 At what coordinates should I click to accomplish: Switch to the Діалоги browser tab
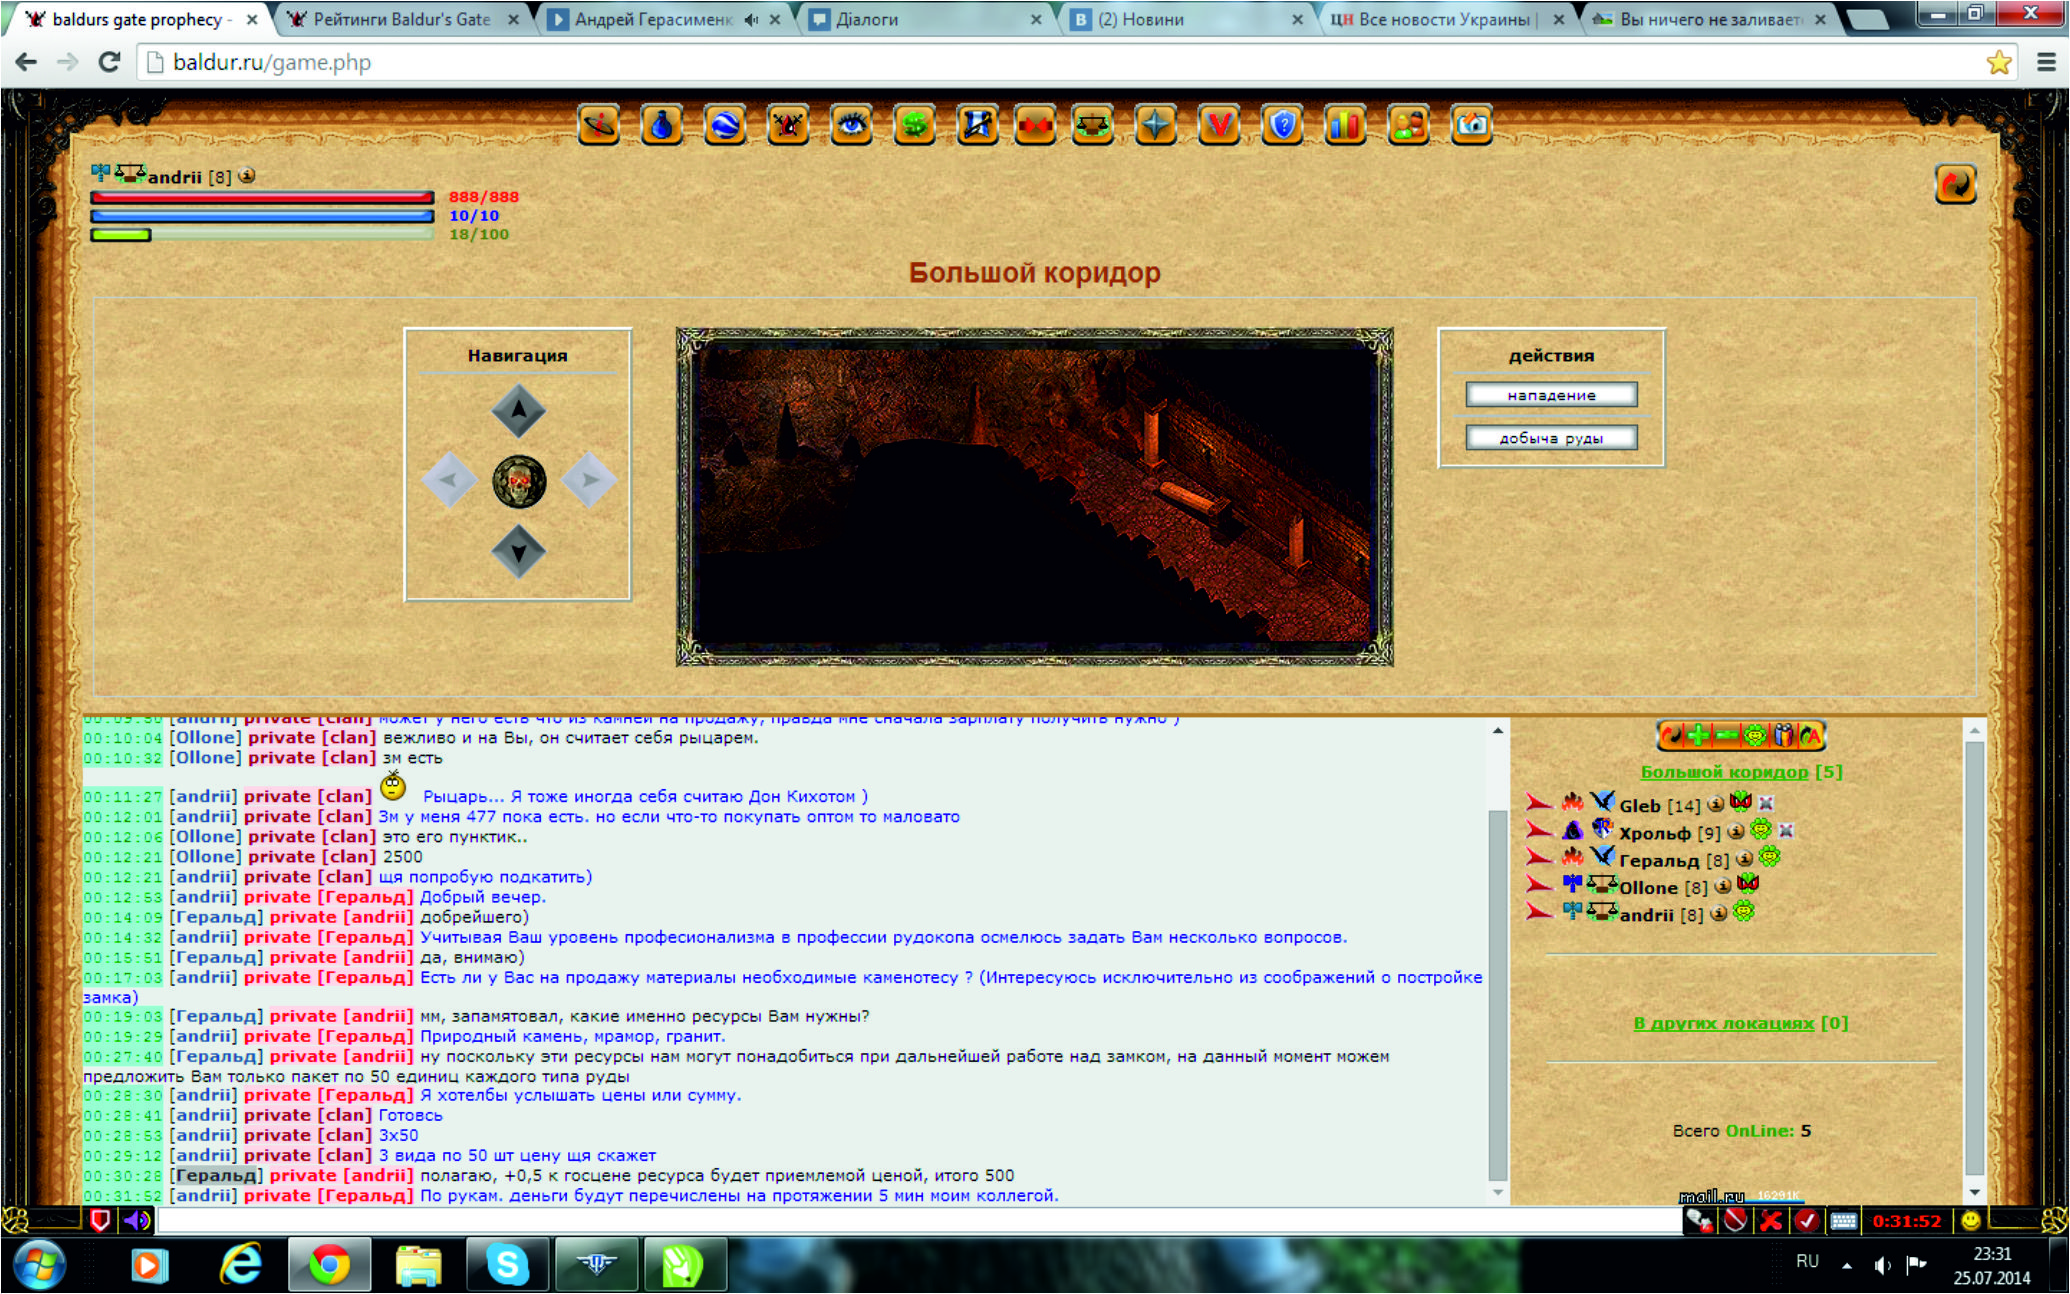[x=925, y=19]
